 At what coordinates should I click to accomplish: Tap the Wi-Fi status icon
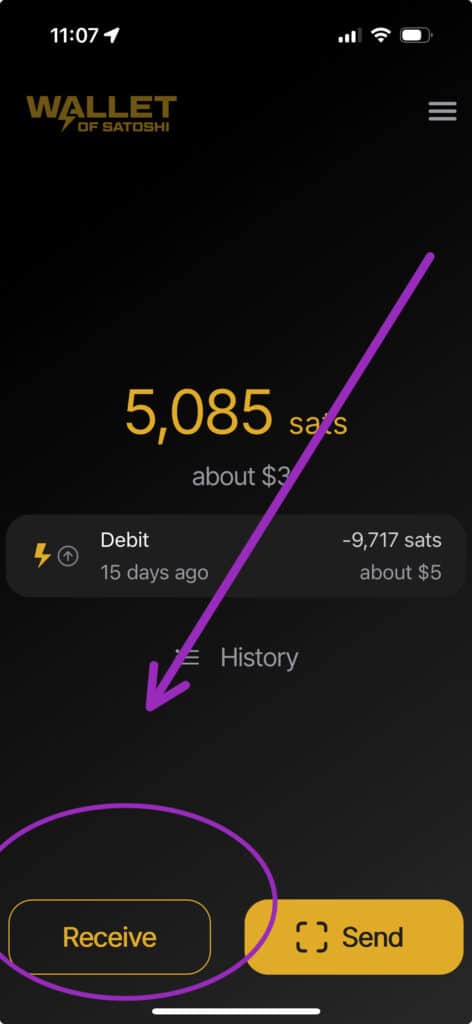pos(380,35)
